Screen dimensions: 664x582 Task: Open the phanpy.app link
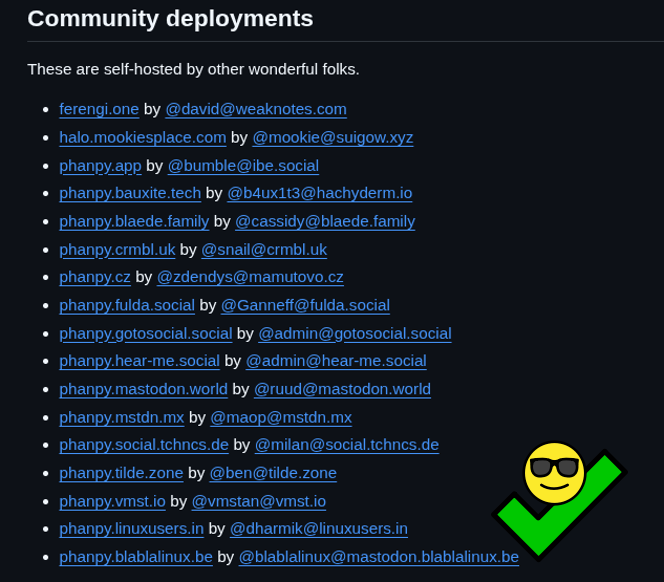[x=100, y=165]
